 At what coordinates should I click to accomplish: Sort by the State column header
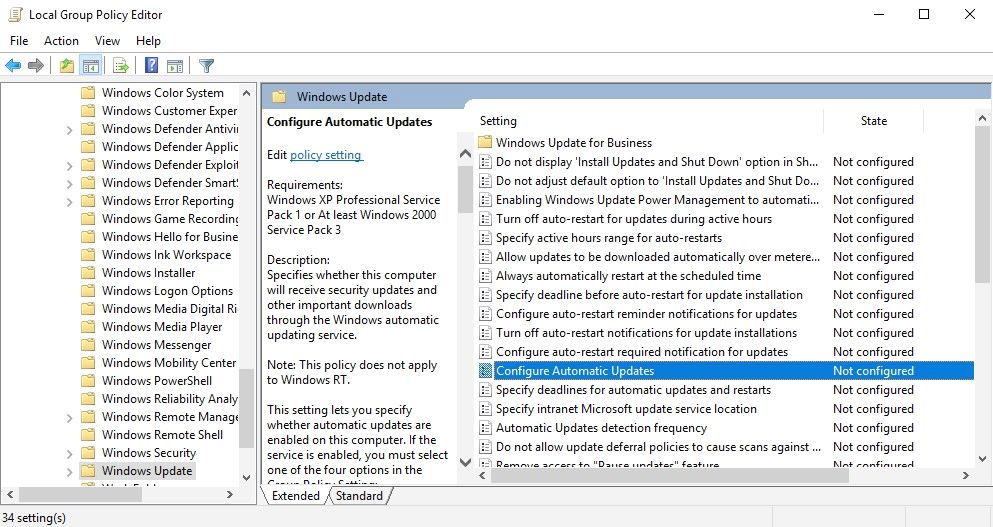click(874, 120)
